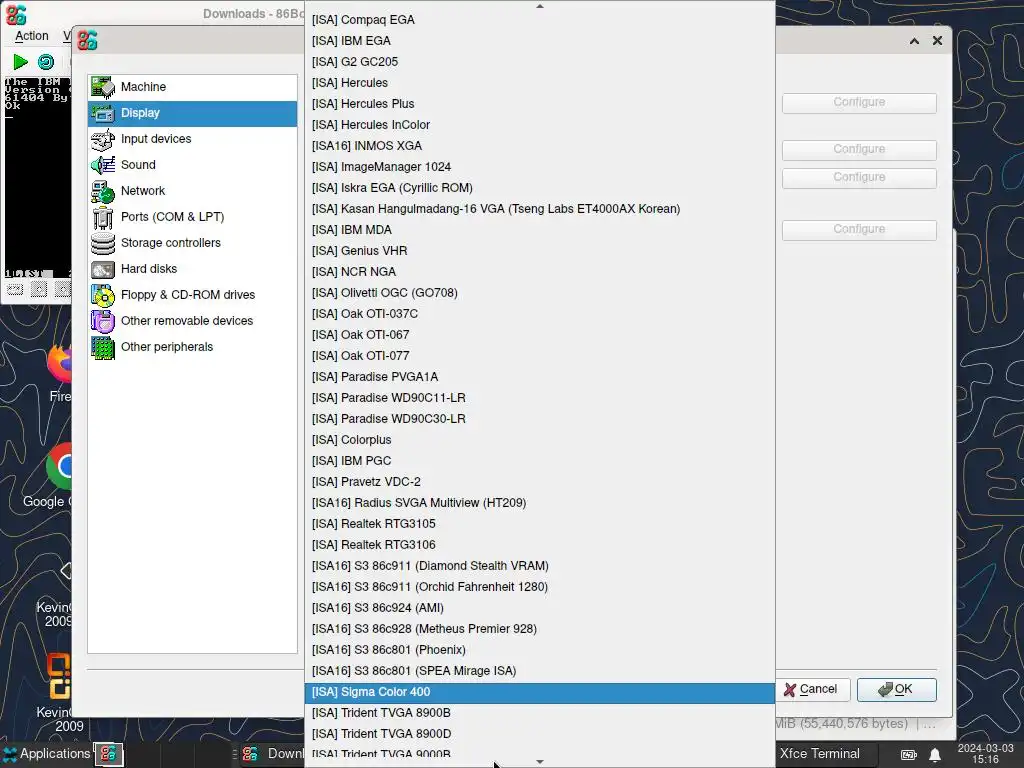Select [ISA16] Radius SVGA Multiview (HT209)
This screenshot has width=1024, height=768.
(x=539, y=503)
